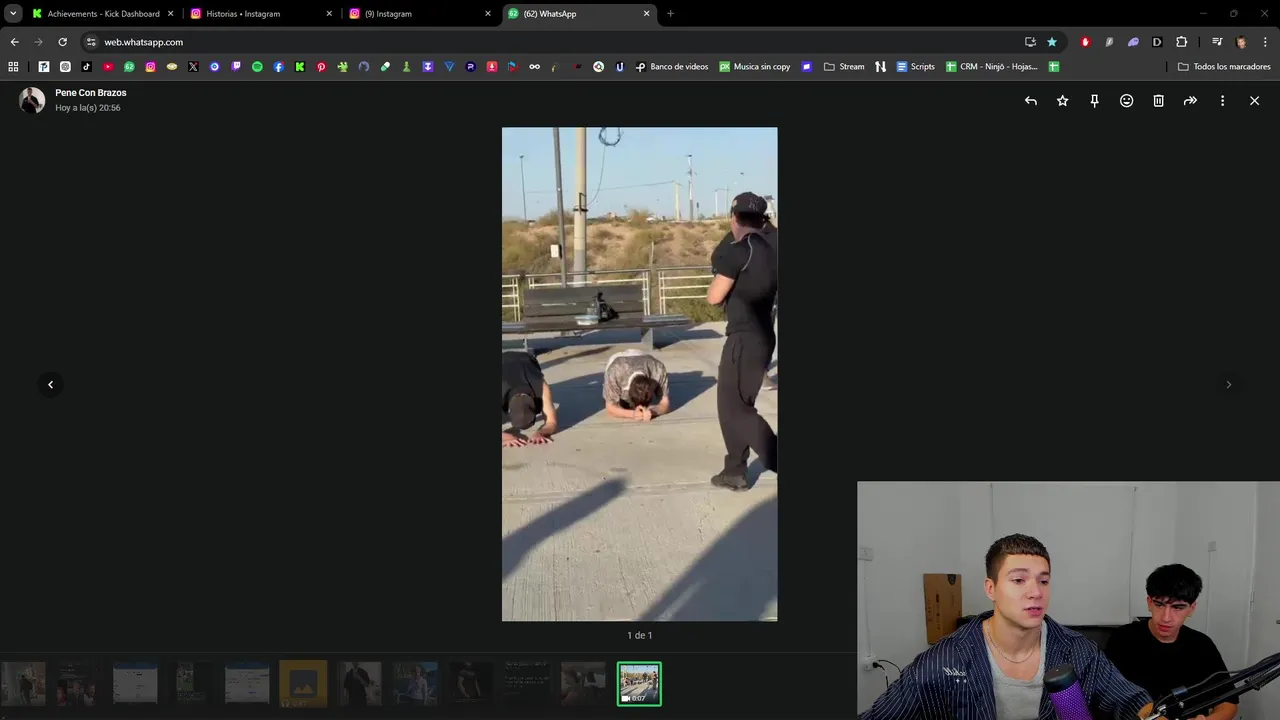The height and width of the screenshot is (720, 1280).
Task: Open the Stream bookmarks folder
Action: tap(844, 67)
